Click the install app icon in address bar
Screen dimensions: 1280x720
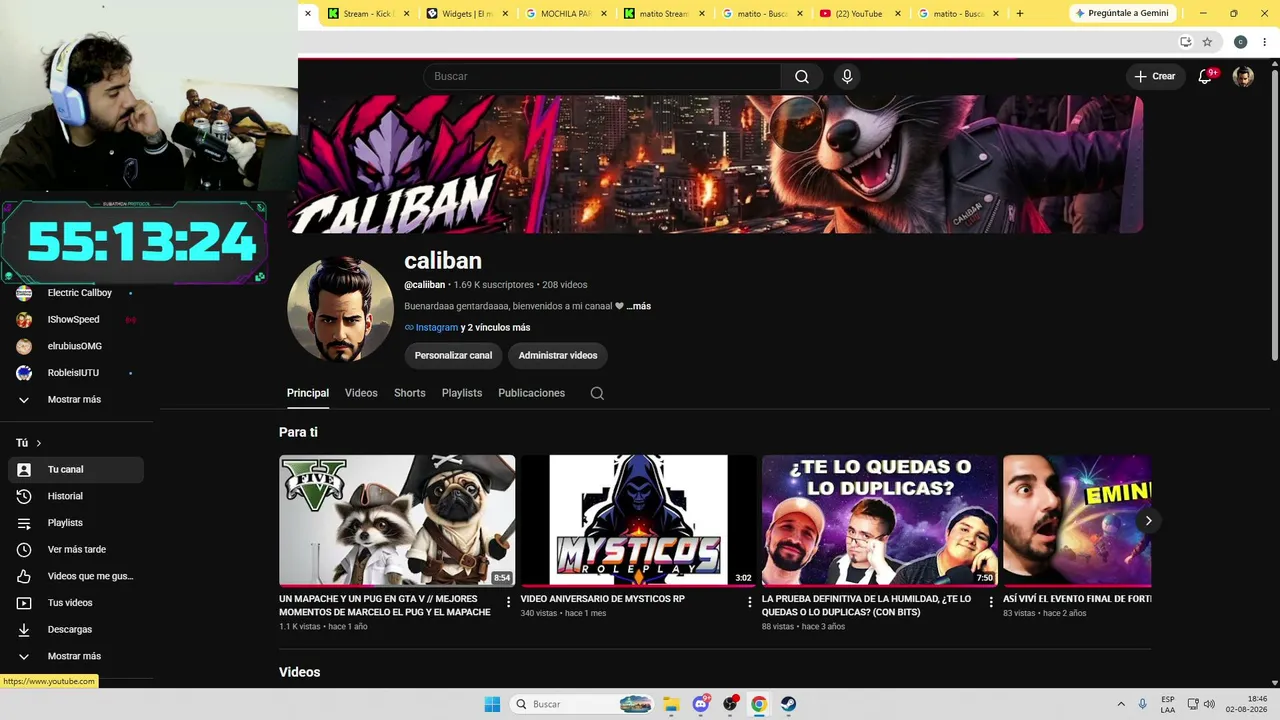(1185, 42)
